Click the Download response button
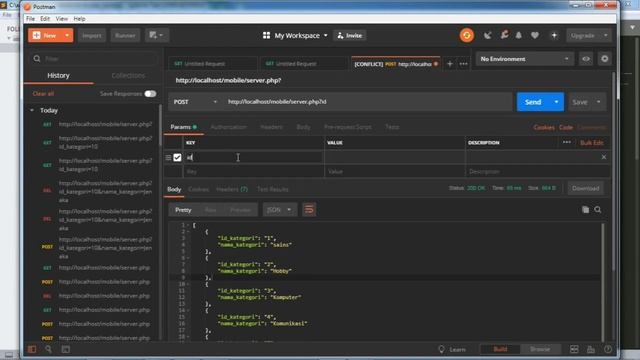 pos(585,188)
